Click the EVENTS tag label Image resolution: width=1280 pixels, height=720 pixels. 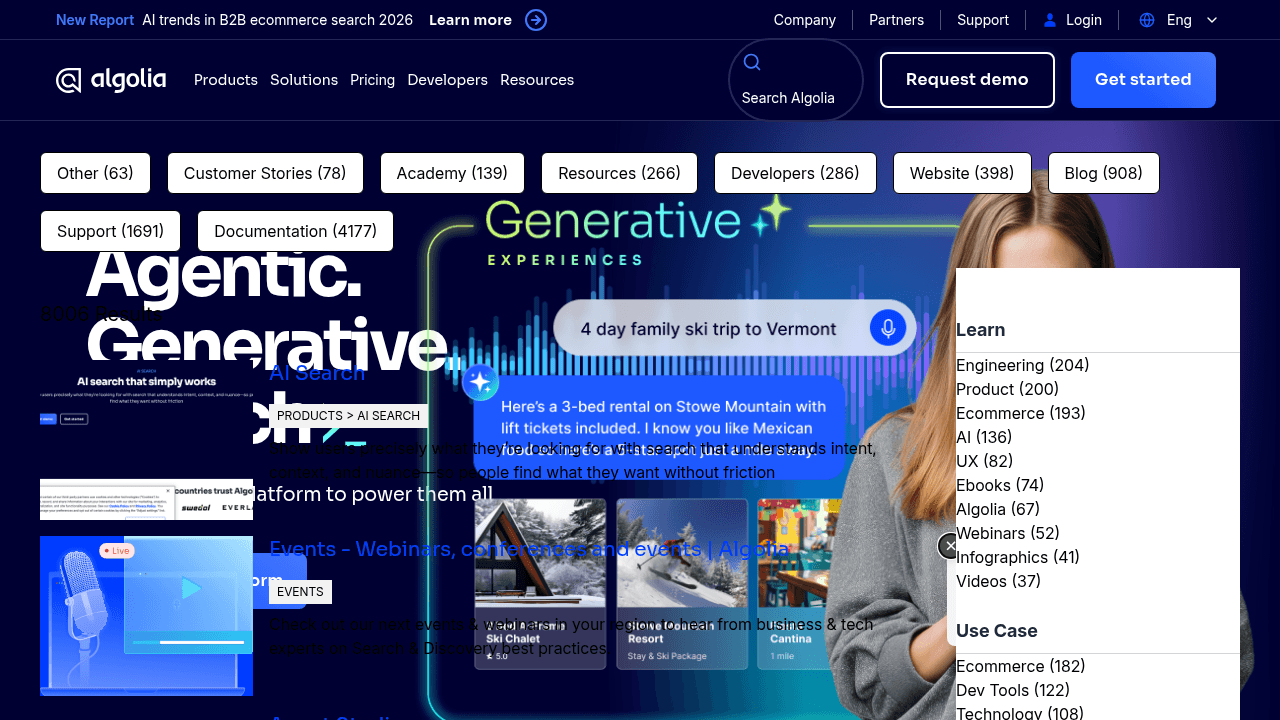[x=300, y=592]
